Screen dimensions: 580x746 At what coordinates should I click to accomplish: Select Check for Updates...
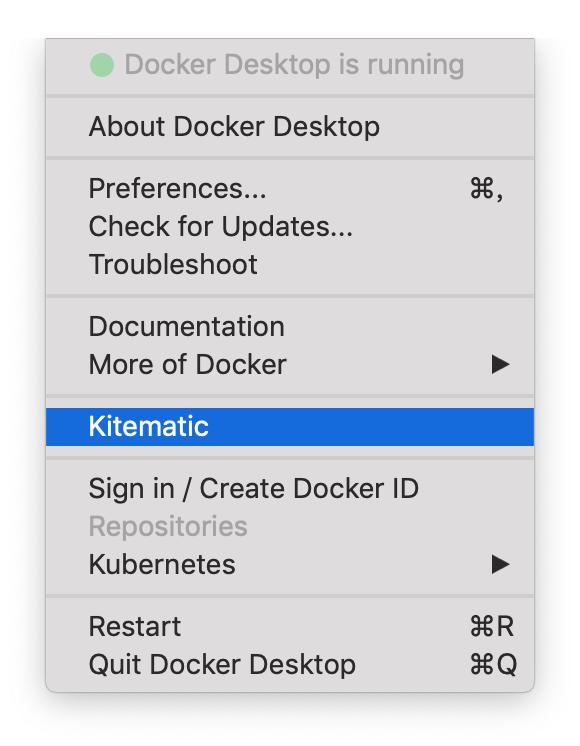point(290,226)
